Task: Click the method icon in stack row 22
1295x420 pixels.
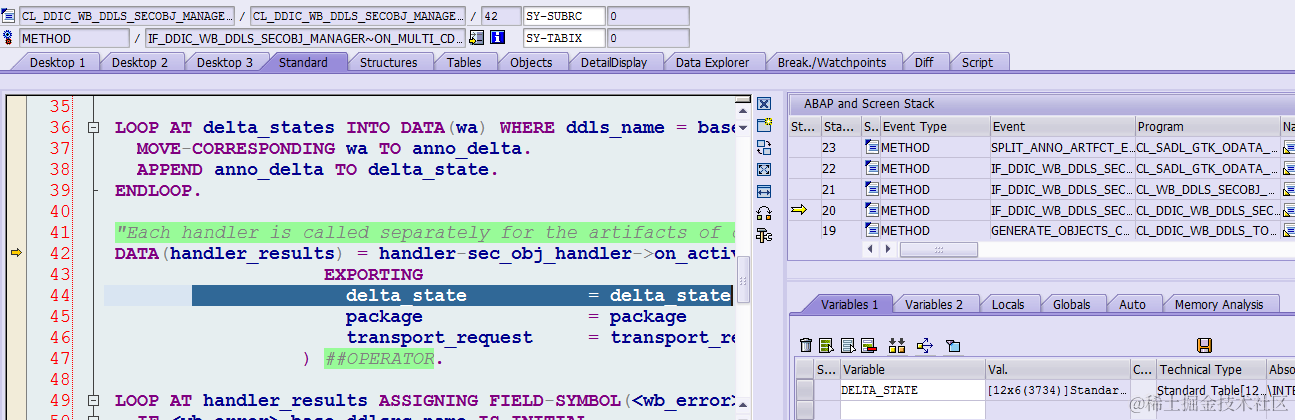Action: pyautogui.click(x=872, y=169)
